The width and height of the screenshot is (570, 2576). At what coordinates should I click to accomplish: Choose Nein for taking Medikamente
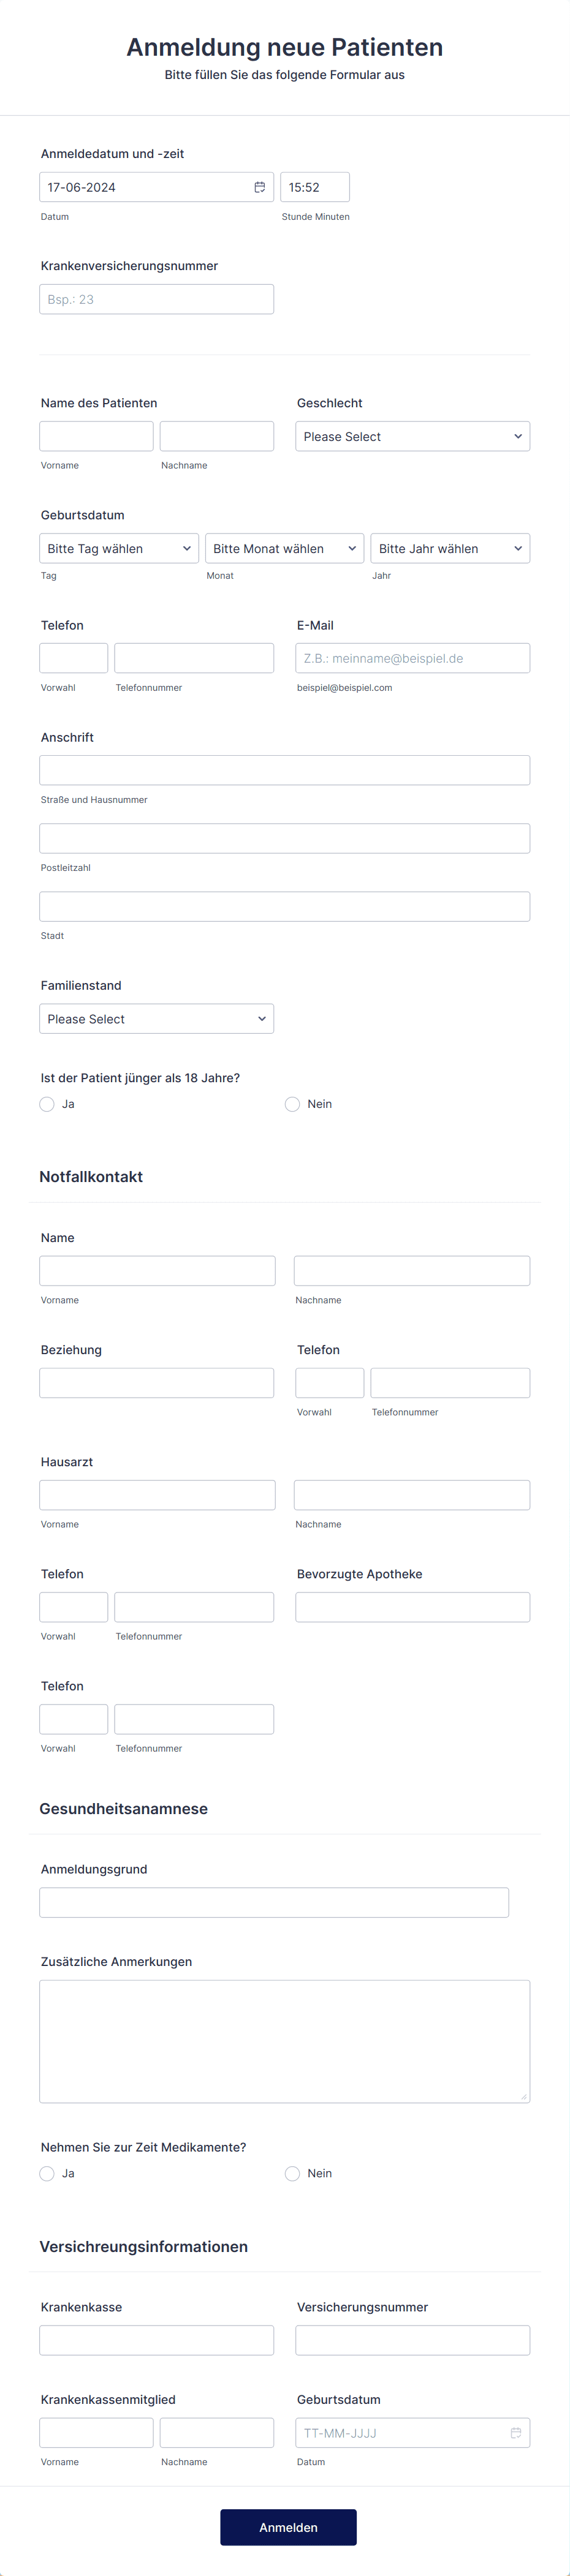coord(292,2173)
